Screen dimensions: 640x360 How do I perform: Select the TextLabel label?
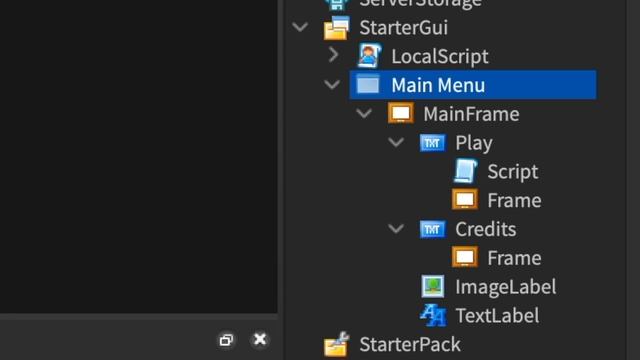click(x=497, y=316)
